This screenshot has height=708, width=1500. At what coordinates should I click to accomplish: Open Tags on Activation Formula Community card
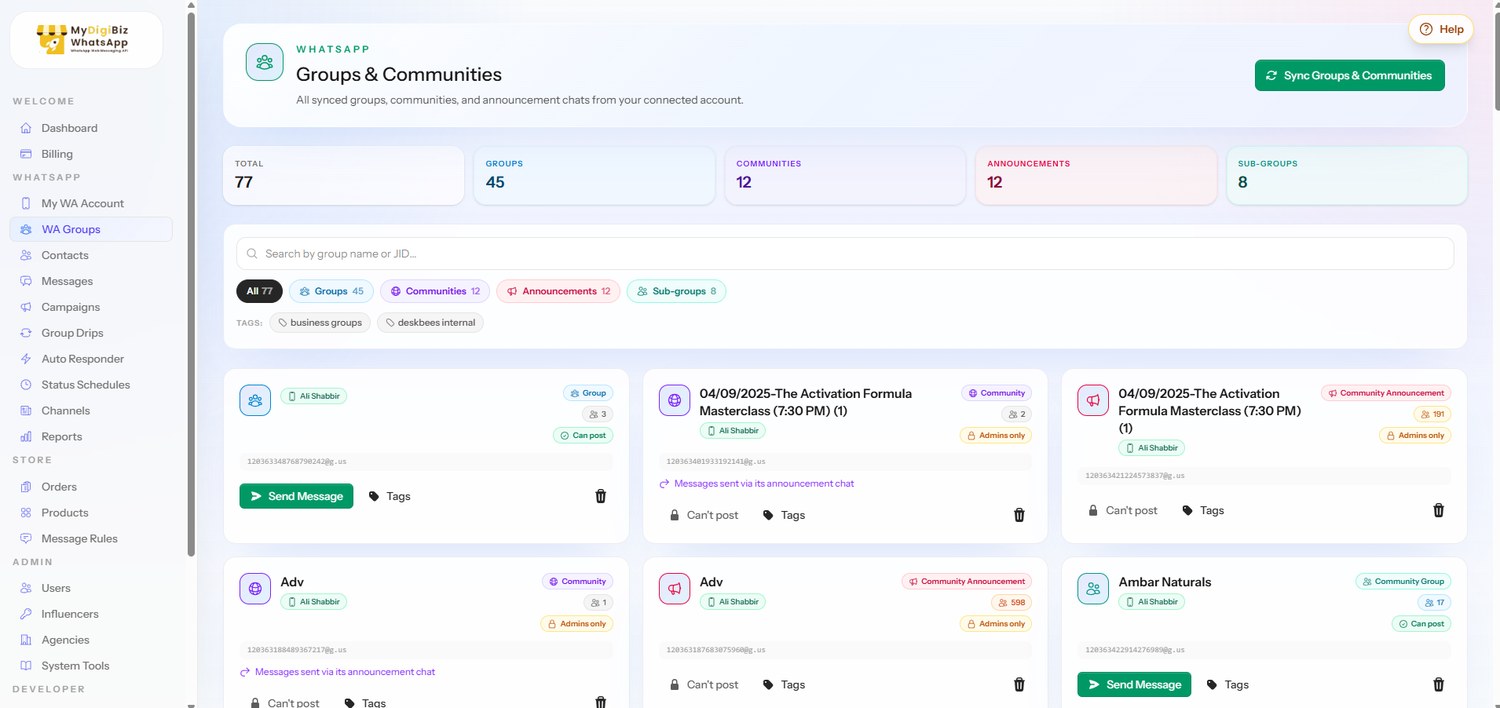click(x=783, y=515)
